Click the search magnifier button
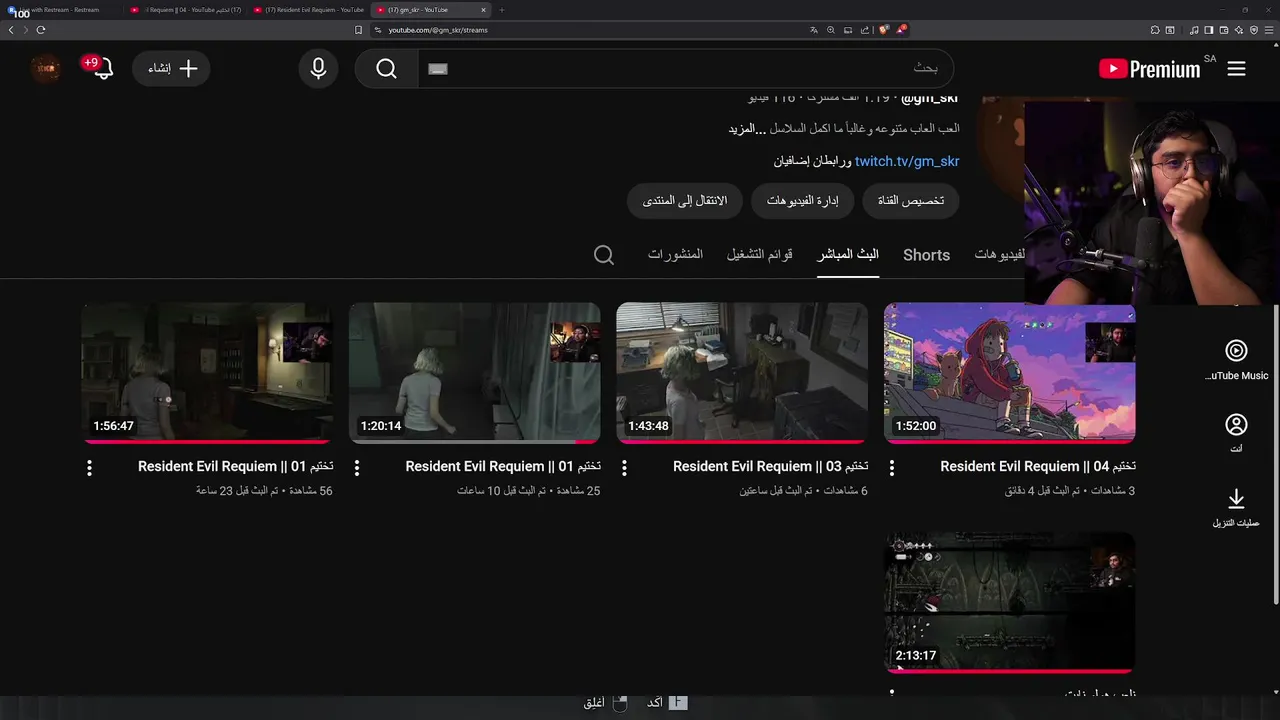Viewport: 1280px width, 720px height. (386, 68)
